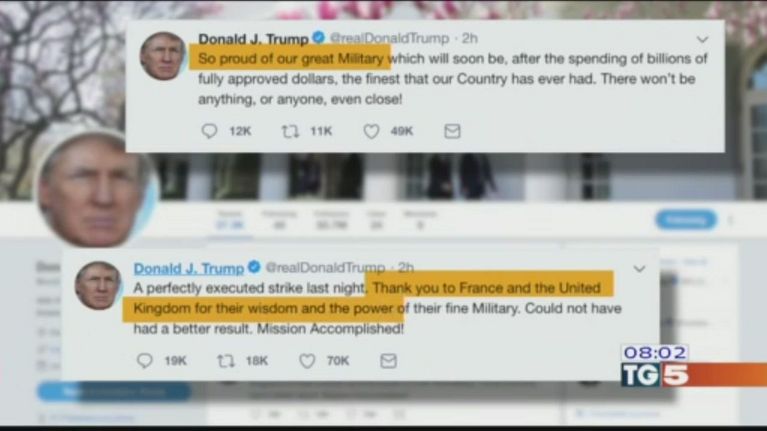The image size is (767, 431).
Task: Retweet the tweet showing 18K retweets
Action: pyautogui.click(x=226, y=361)
